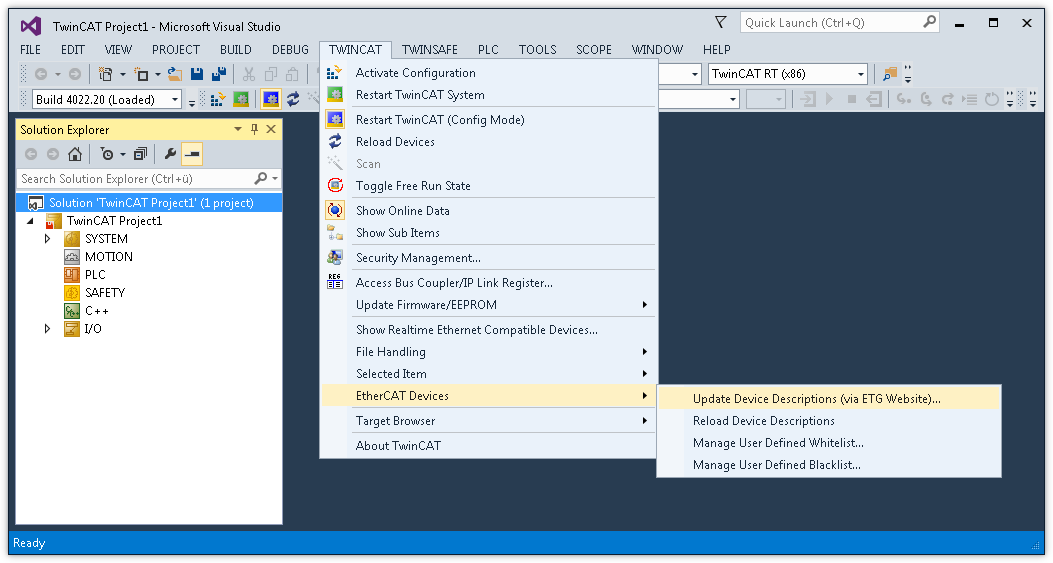Click the Open File folder icon
The height and width of the screenshot is (563, 1053).
175,74
